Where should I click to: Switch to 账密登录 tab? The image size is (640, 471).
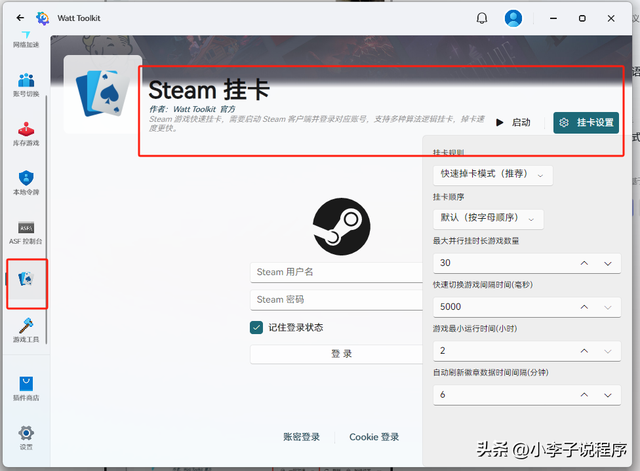[301, 437]
